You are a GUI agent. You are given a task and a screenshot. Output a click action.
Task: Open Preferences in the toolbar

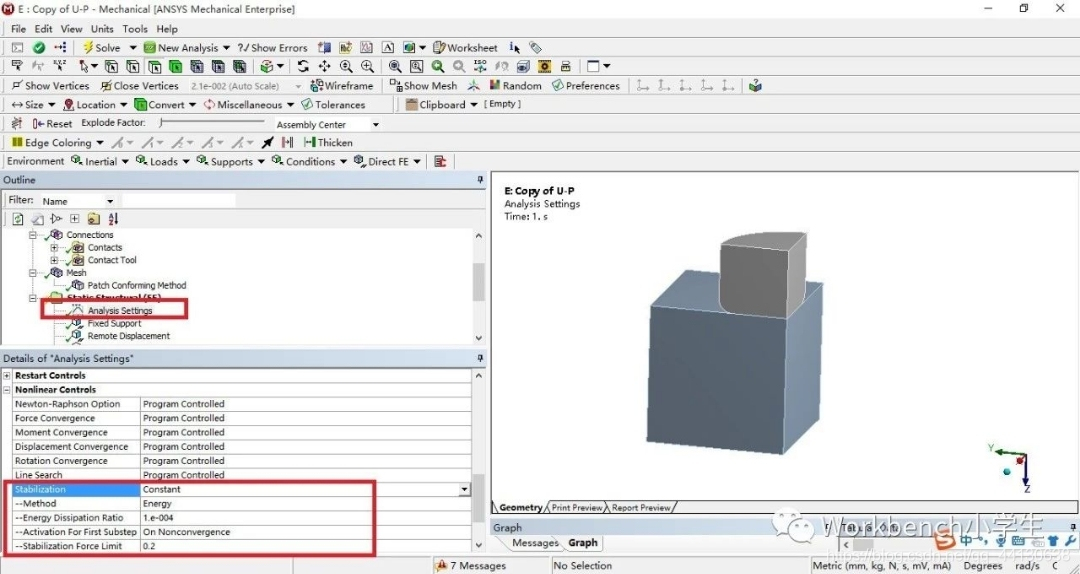click(586, 86)
